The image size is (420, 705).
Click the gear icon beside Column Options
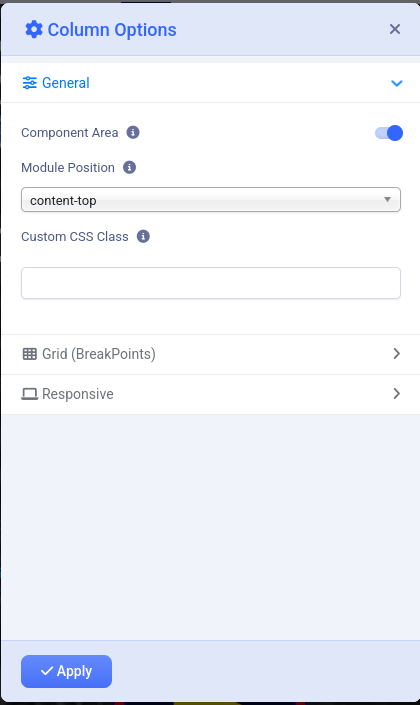[34, 30]
